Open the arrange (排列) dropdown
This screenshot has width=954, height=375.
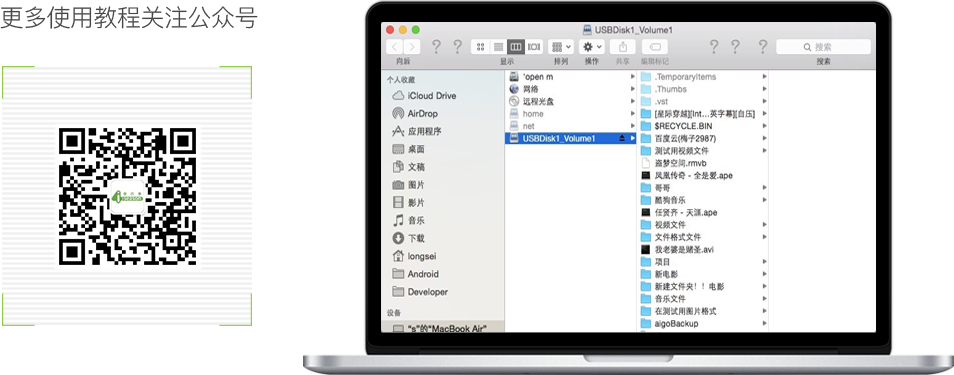click(x=560, y=47)
